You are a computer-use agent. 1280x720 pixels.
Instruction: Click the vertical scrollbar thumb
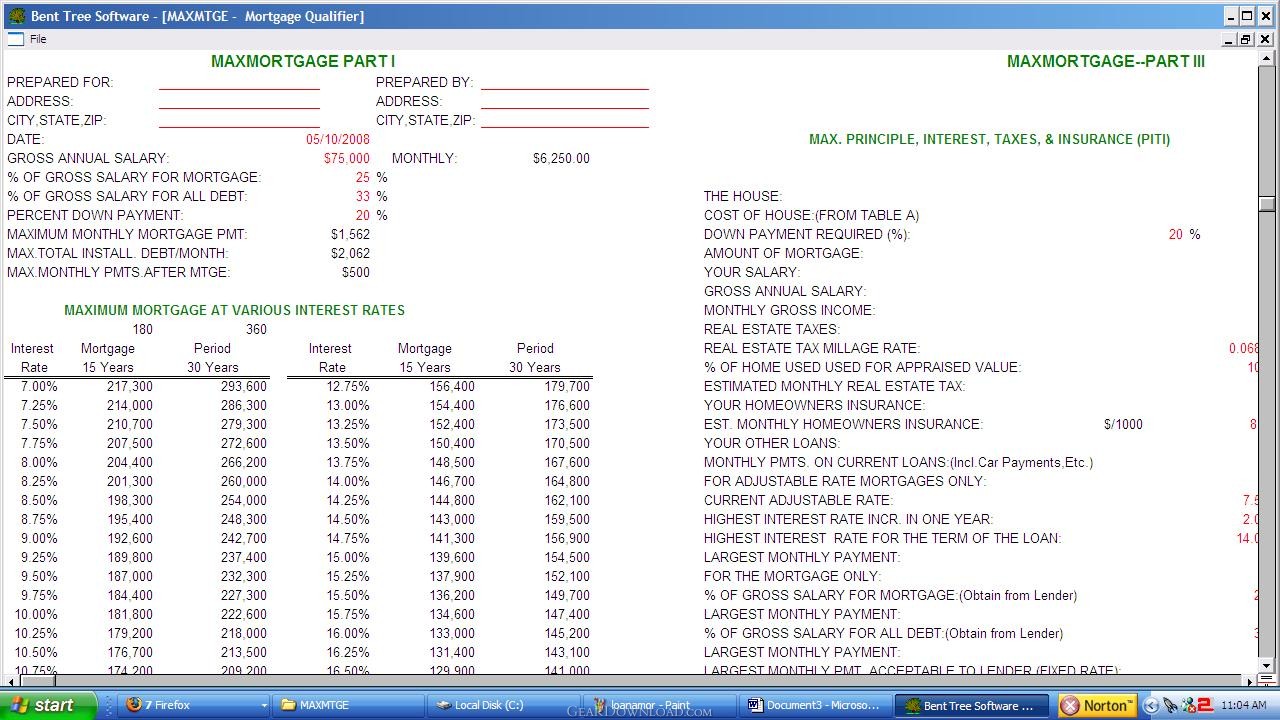(x=1266, y=204)
